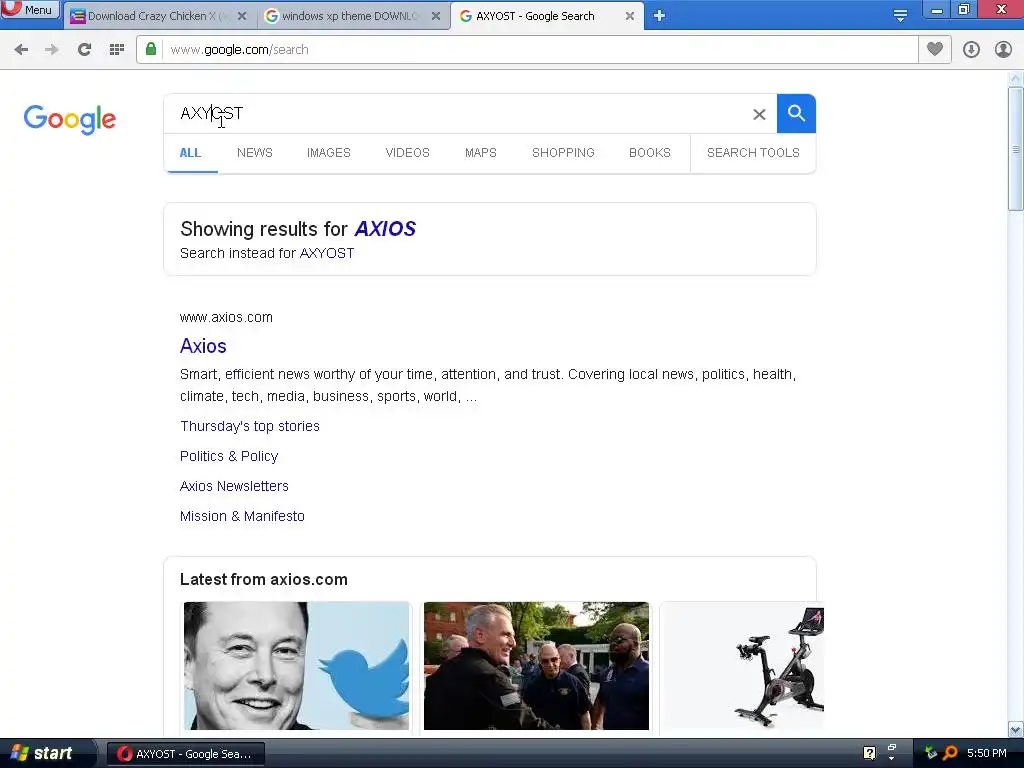Click the Google logo
This screenshot has width=1024, height=768.
(x=70, y=120)
